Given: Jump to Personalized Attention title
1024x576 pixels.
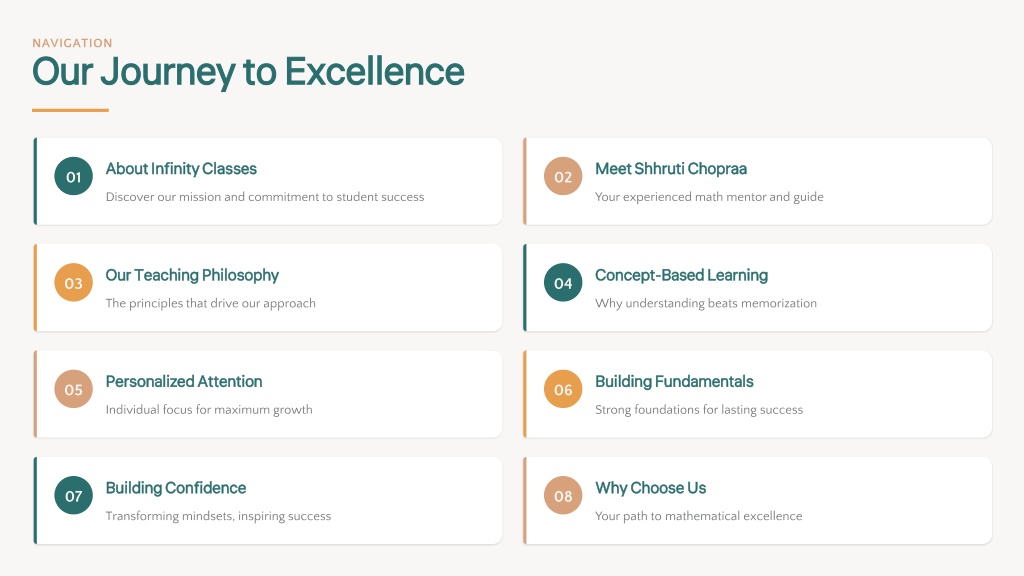Looking at the screenshot, I should pyautogui.click(x=184, y=381).
